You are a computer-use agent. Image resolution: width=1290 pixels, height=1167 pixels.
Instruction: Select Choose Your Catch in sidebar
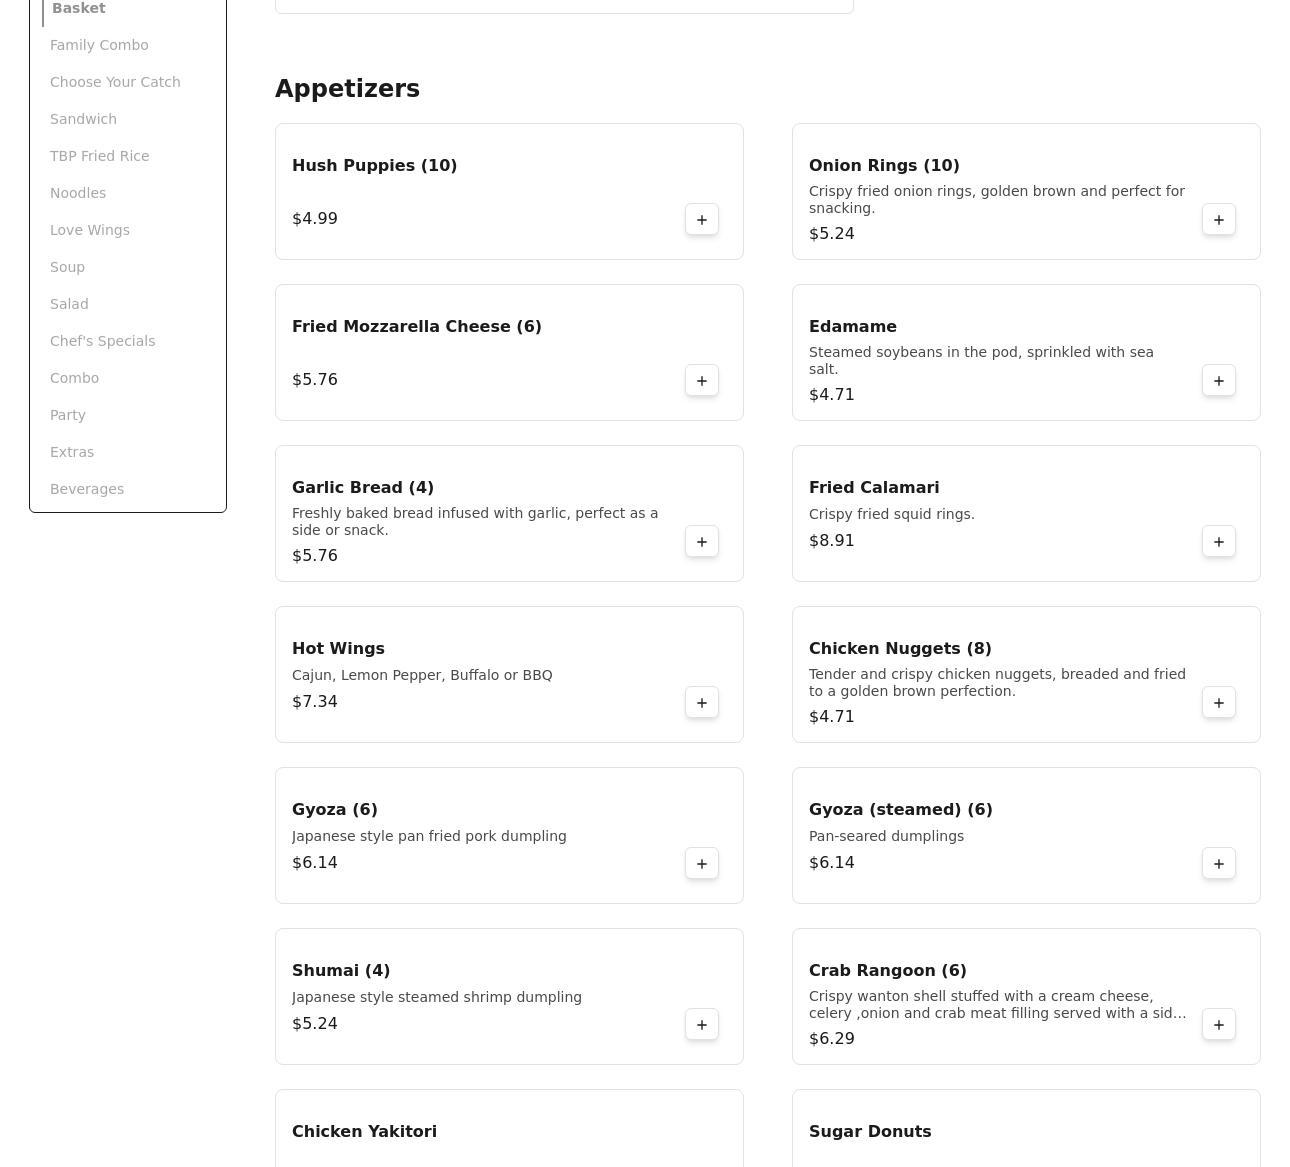point(115,82)
